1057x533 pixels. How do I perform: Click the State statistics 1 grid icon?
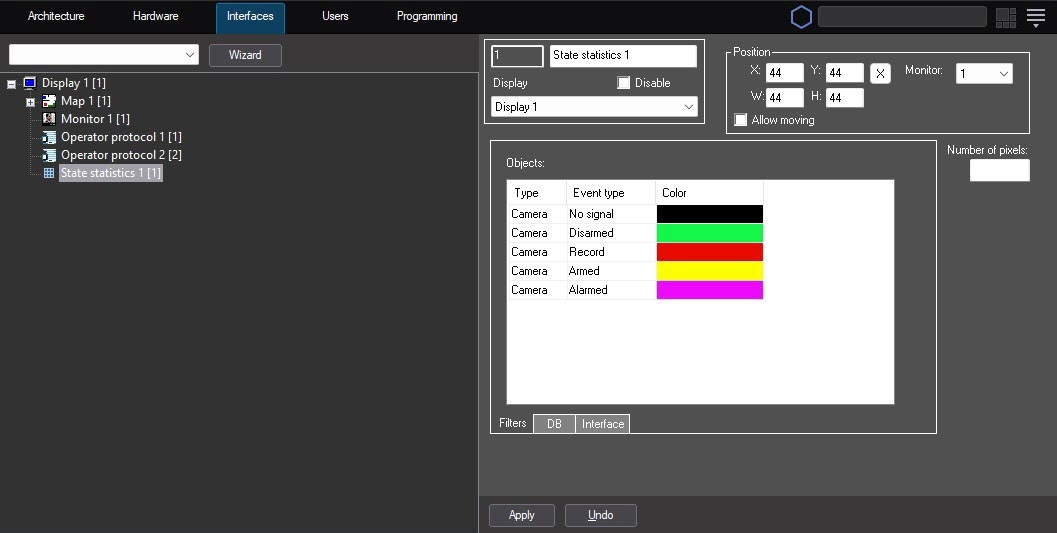(49, 173)
